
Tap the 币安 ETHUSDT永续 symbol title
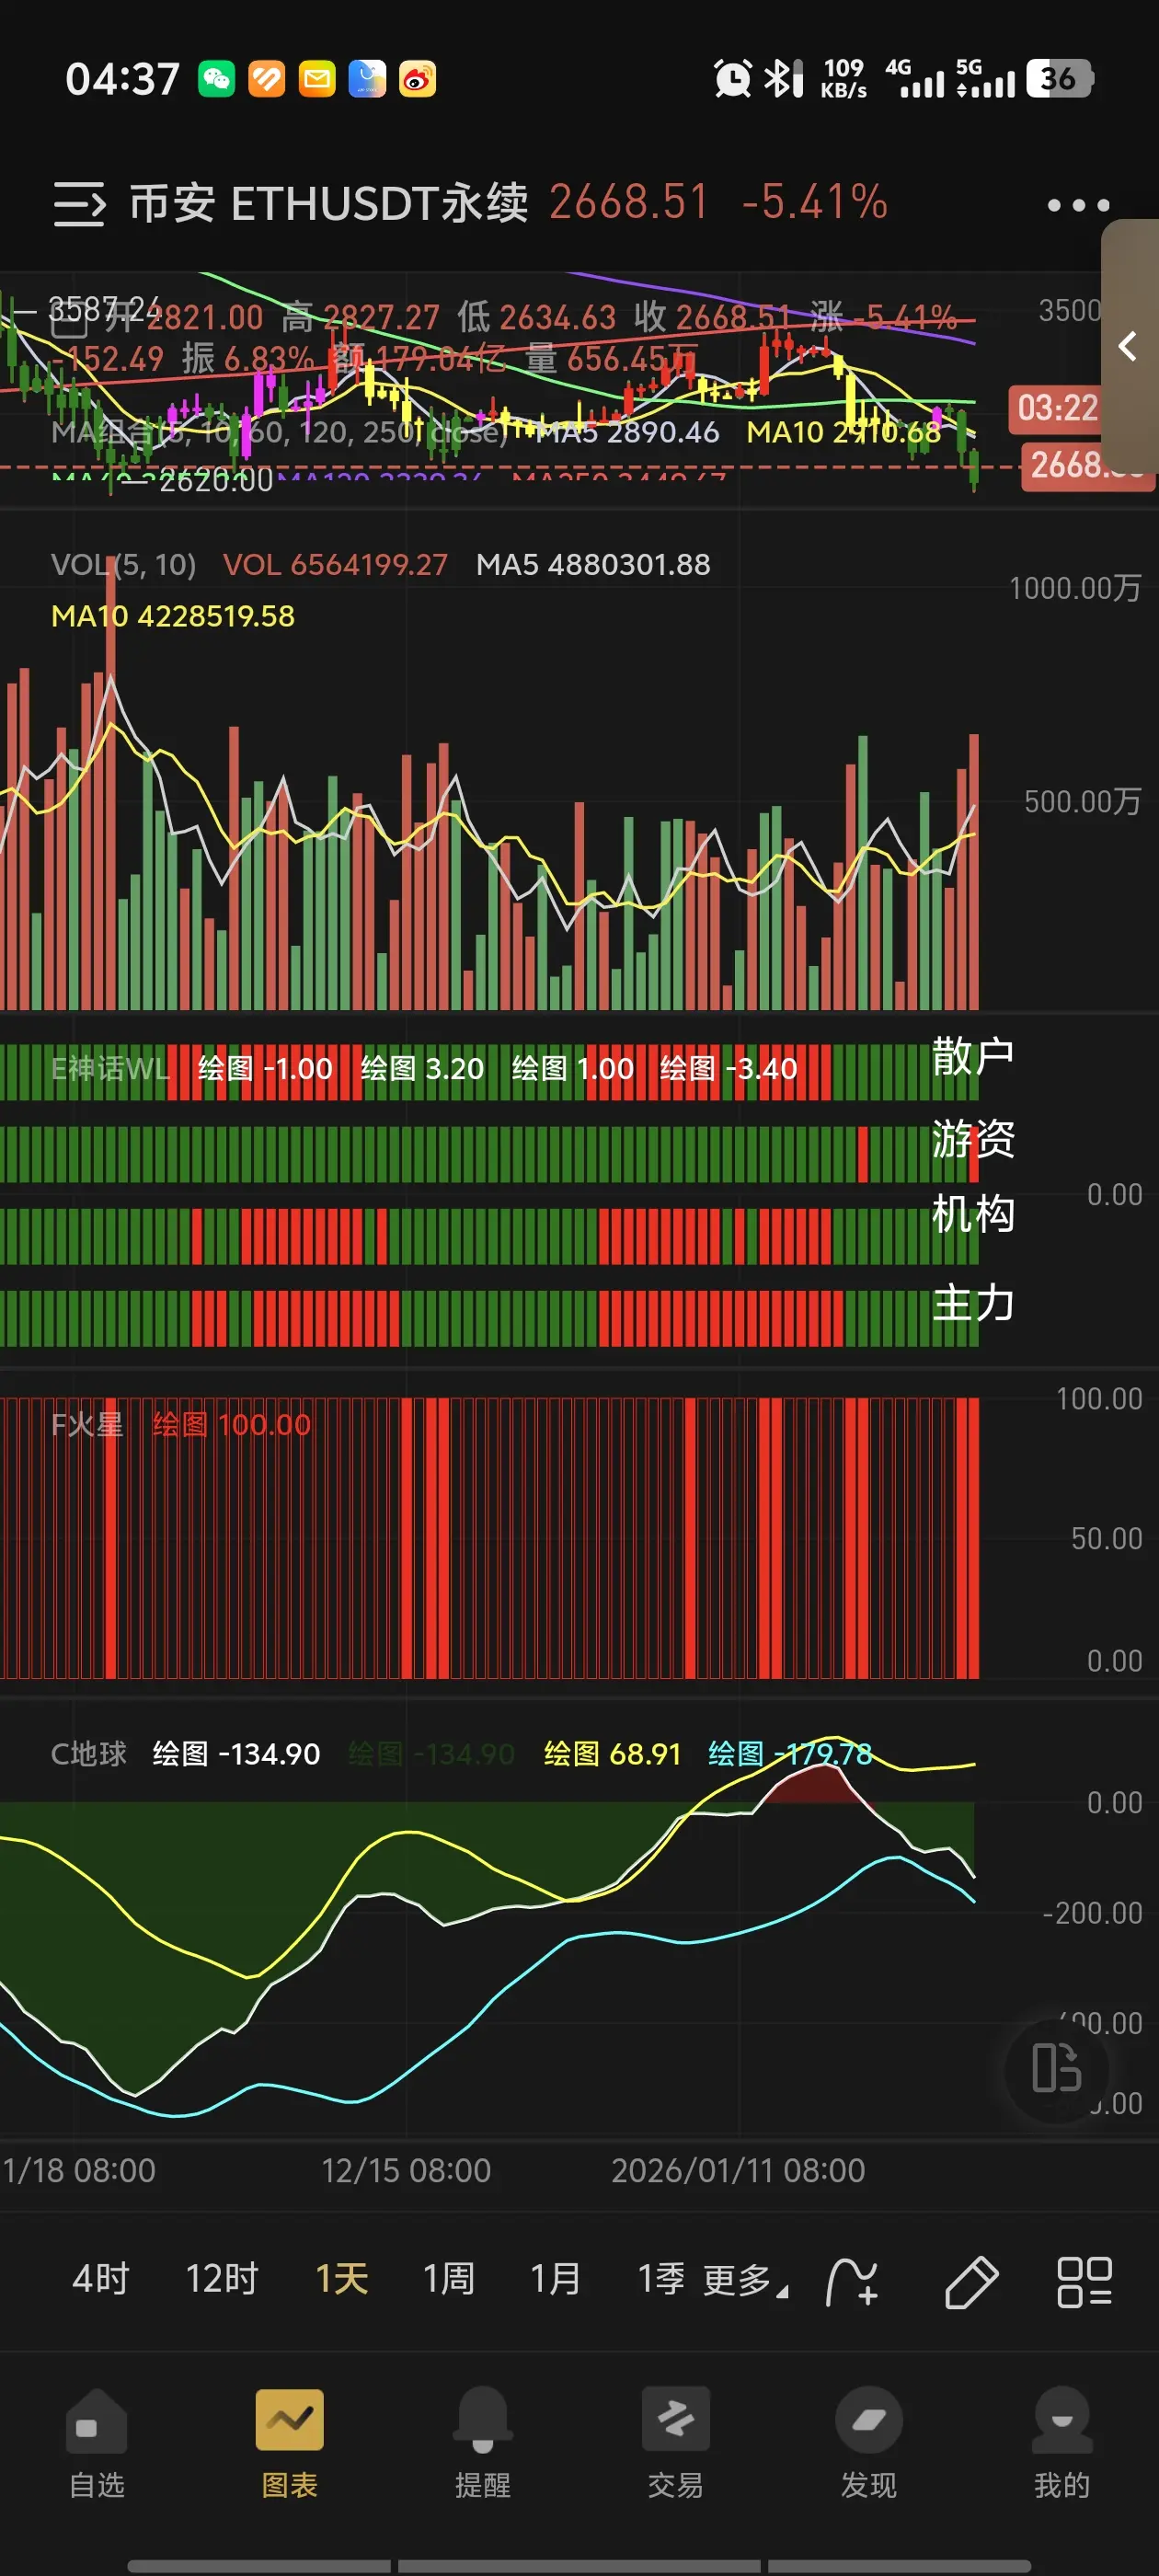(x=328, y=204)
